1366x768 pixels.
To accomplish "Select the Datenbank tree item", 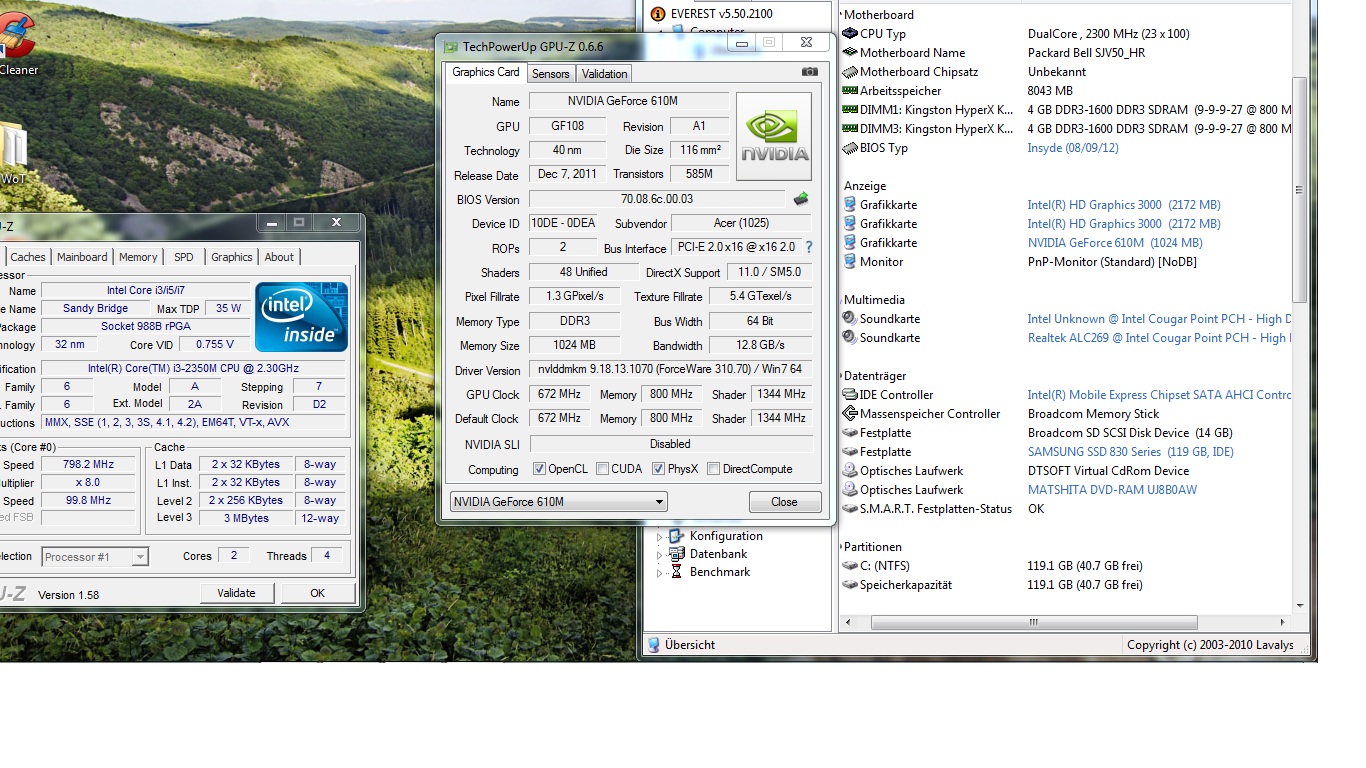I will point(718,554).
